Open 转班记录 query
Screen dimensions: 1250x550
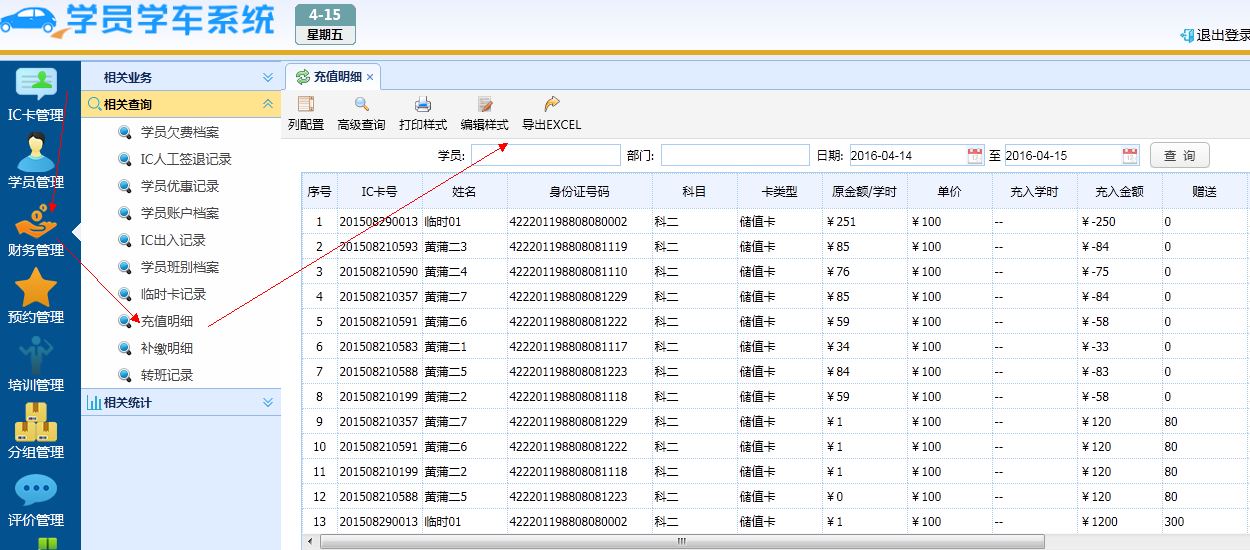167,375
